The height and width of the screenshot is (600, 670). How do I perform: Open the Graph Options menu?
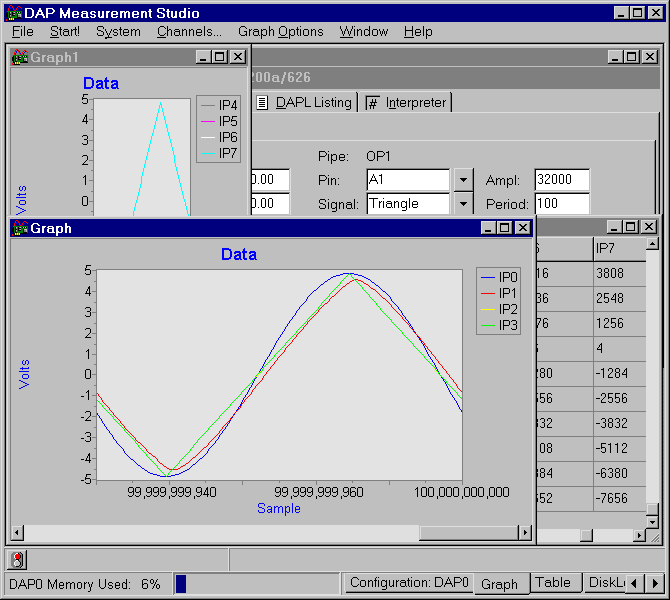280,32
